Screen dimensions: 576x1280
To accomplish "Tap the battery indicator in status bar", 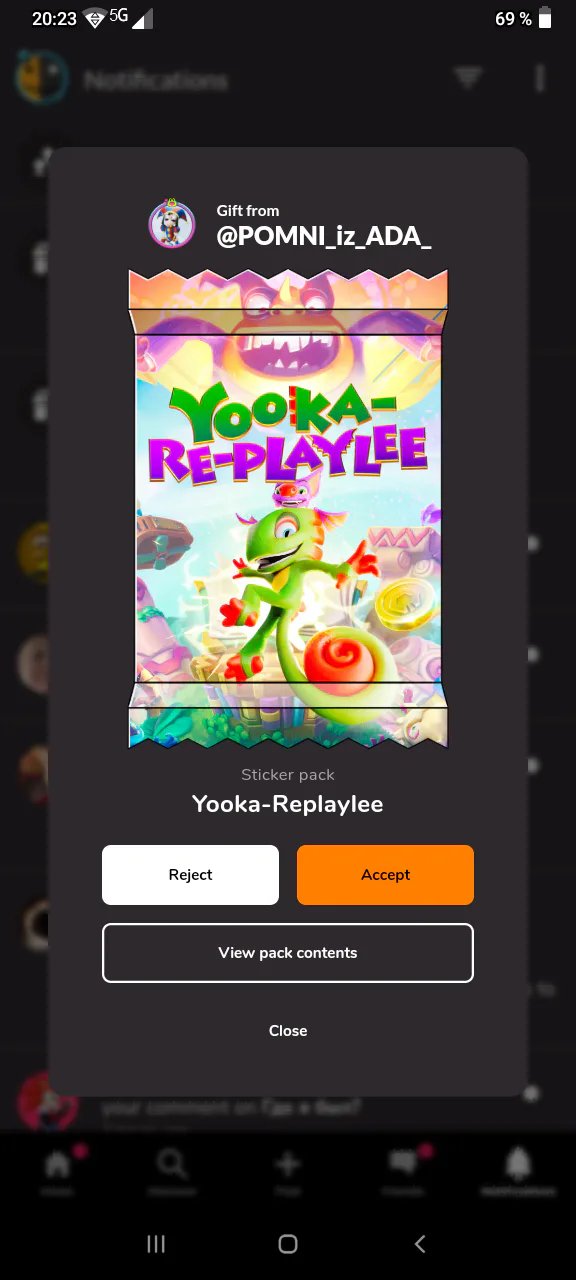I will 545,19.
